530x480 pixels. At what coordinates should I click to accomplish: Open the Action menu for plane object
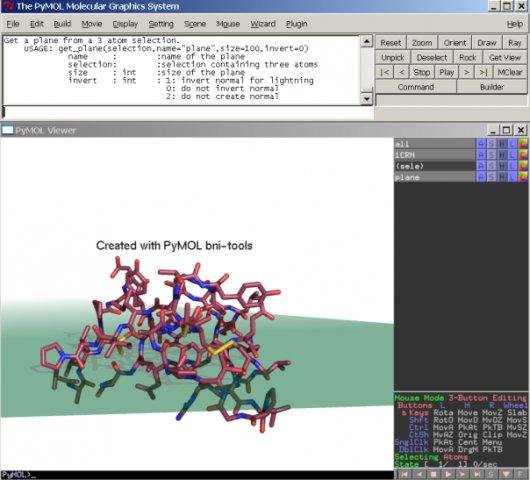(481, 177)
